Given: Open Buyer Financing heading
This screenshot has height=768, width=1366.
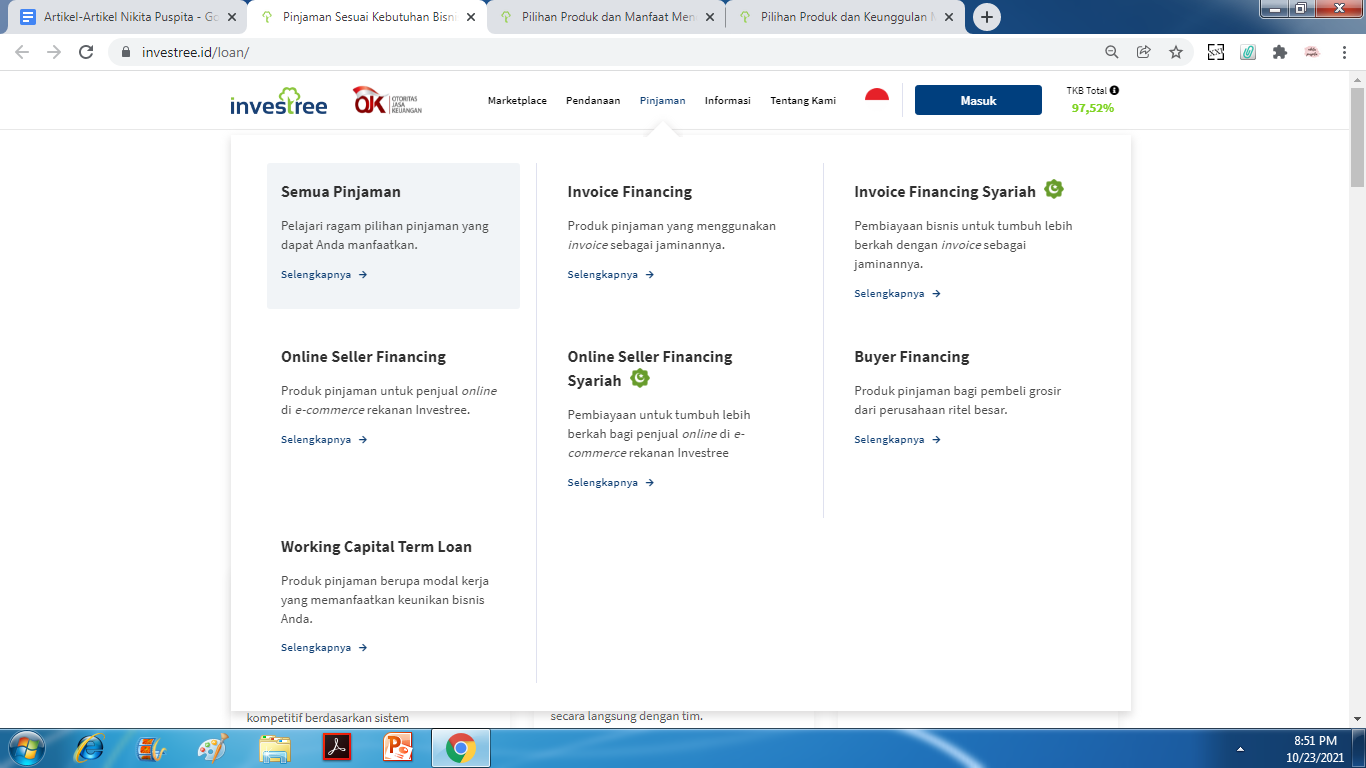Looking at the screenshot, I should [912, 357].
